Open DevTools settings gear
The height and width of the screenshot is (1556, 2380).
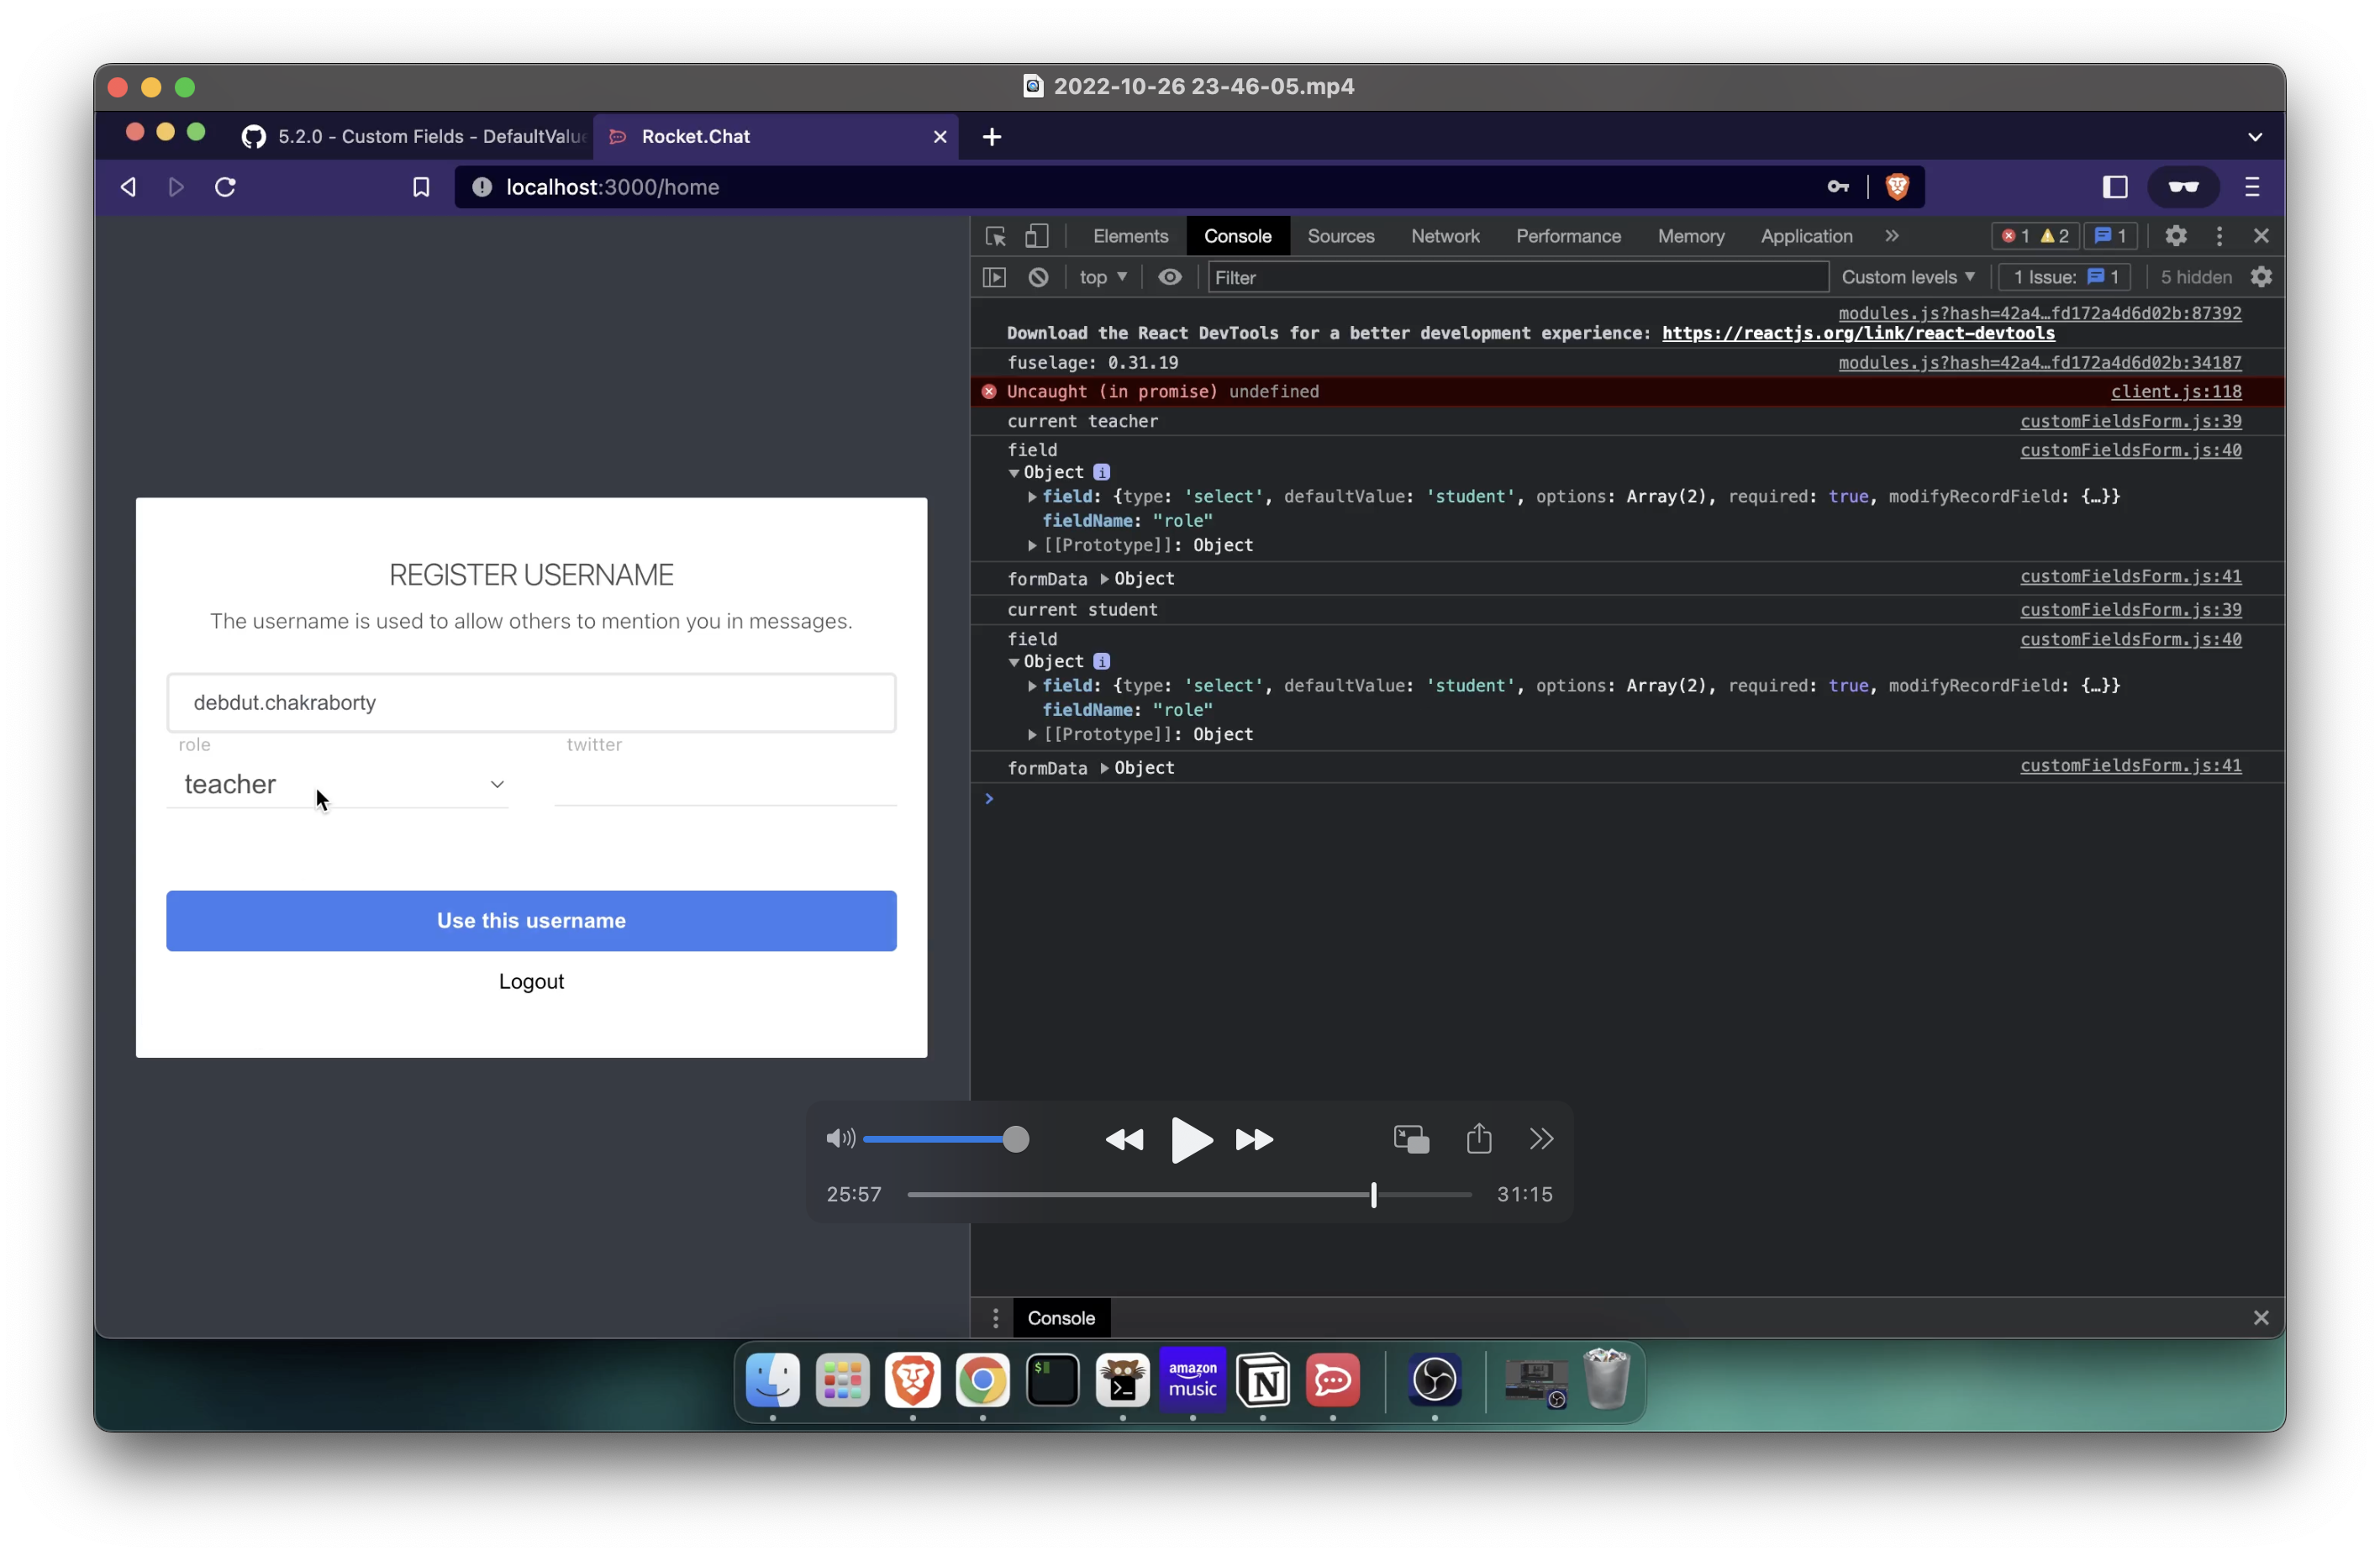click(x=2176, y=236)
